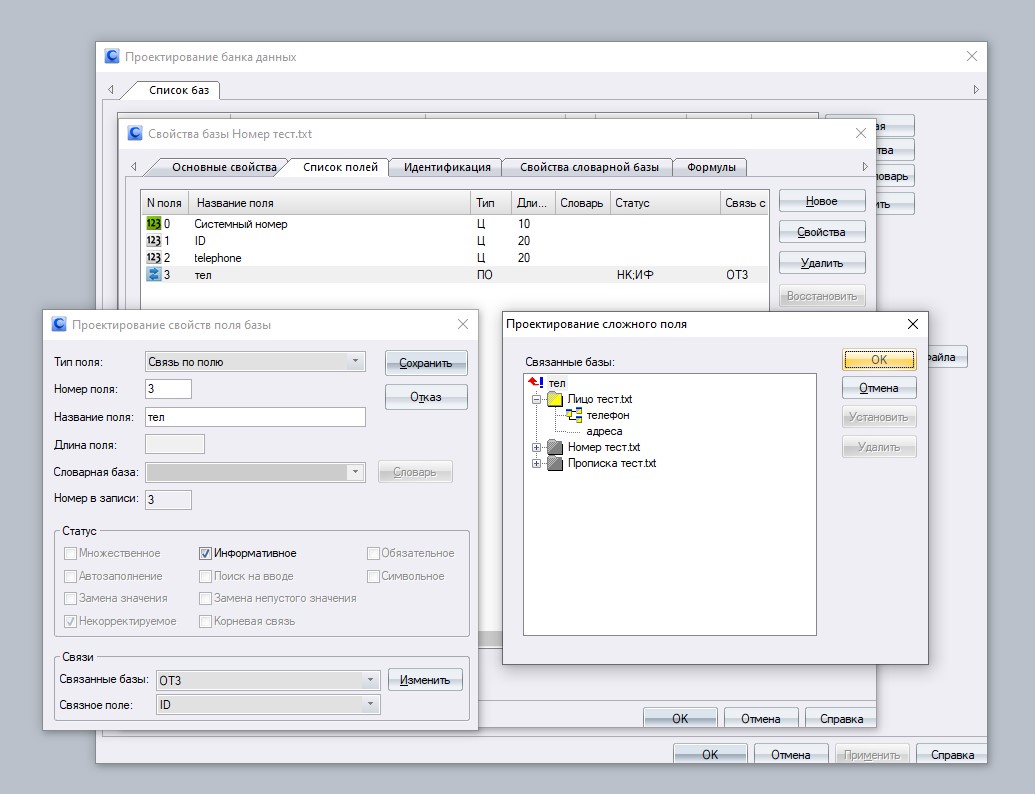
Task: Toggle the Корневая связь checkbox
Action: coord(205,621)
